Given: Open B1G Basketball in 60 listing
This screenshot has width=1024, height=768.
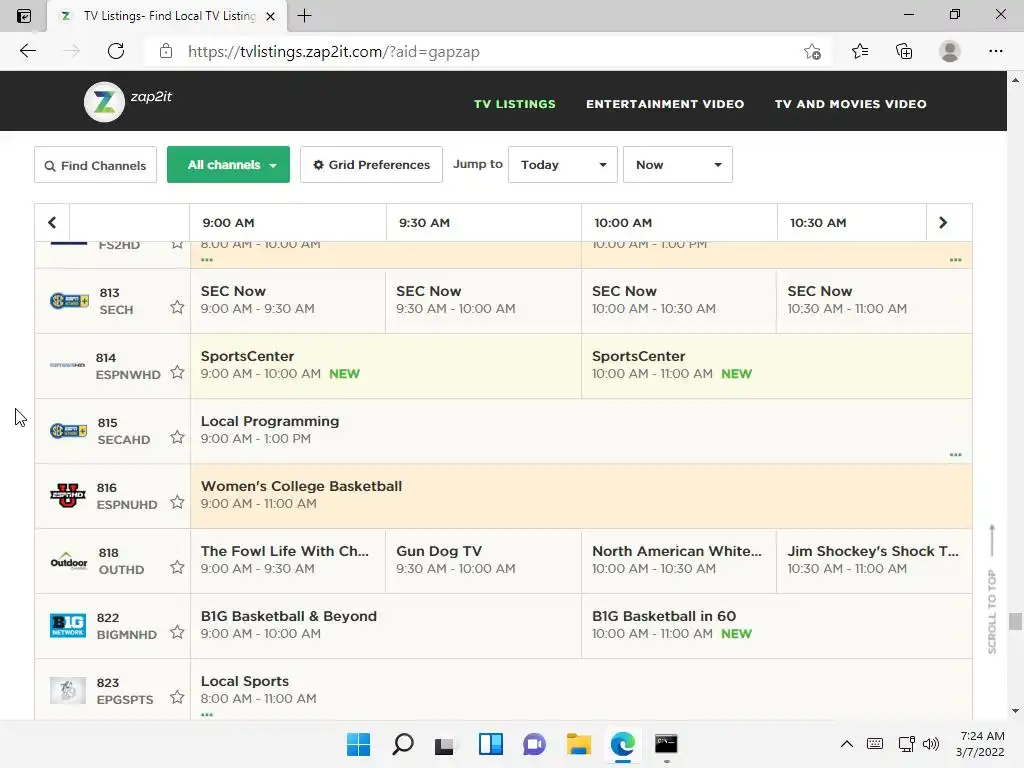Looking at the screenshot, I should click(776, 626).
